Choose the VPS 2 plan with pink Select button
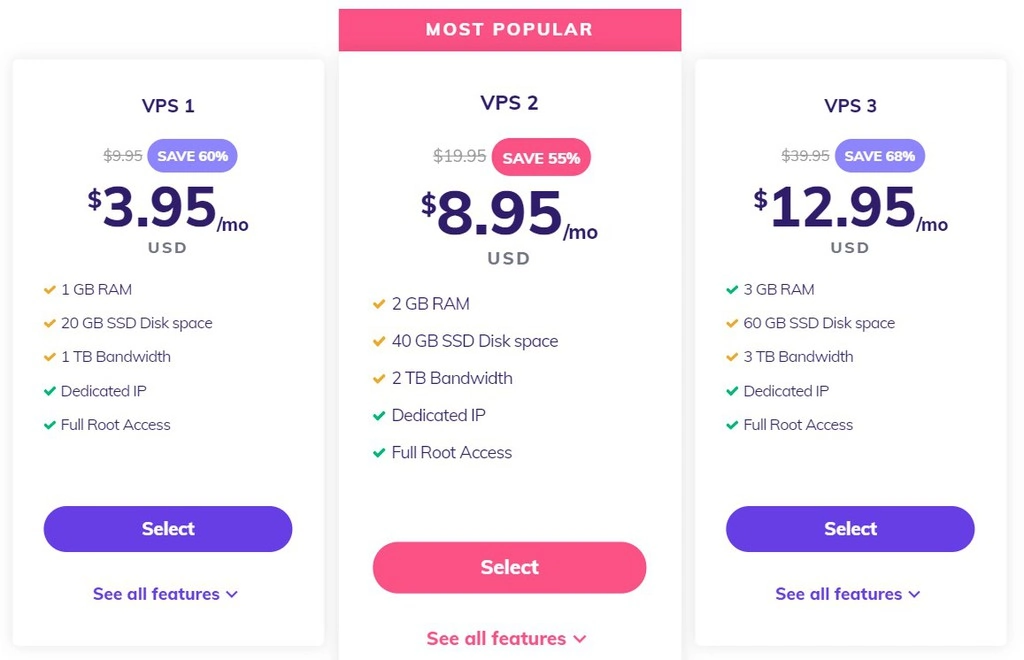Viewport: 1024px width, 660px height. 510,567
